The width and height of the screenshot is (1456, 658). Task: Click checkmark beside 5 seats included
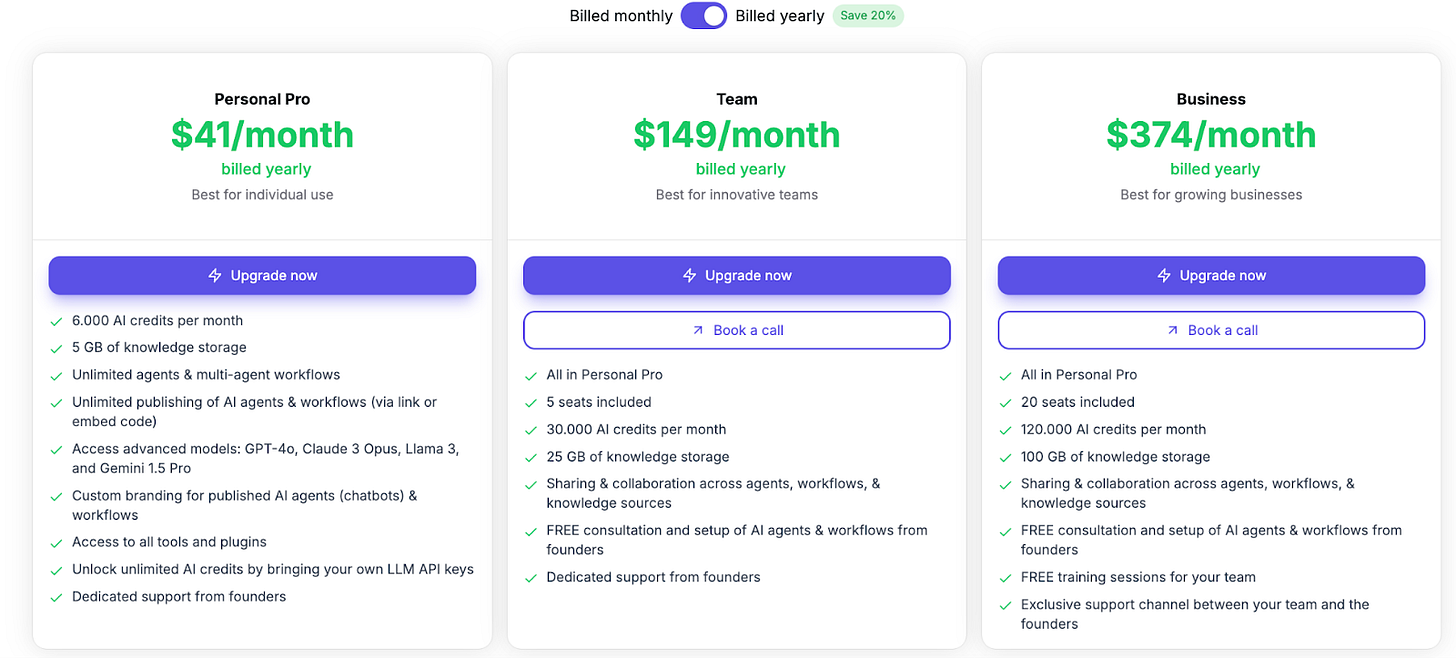tap(531, 402)
